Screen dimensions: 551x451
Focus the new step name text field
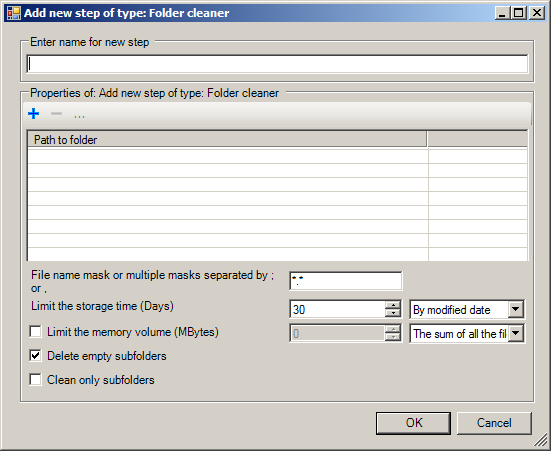coord(277,64)
